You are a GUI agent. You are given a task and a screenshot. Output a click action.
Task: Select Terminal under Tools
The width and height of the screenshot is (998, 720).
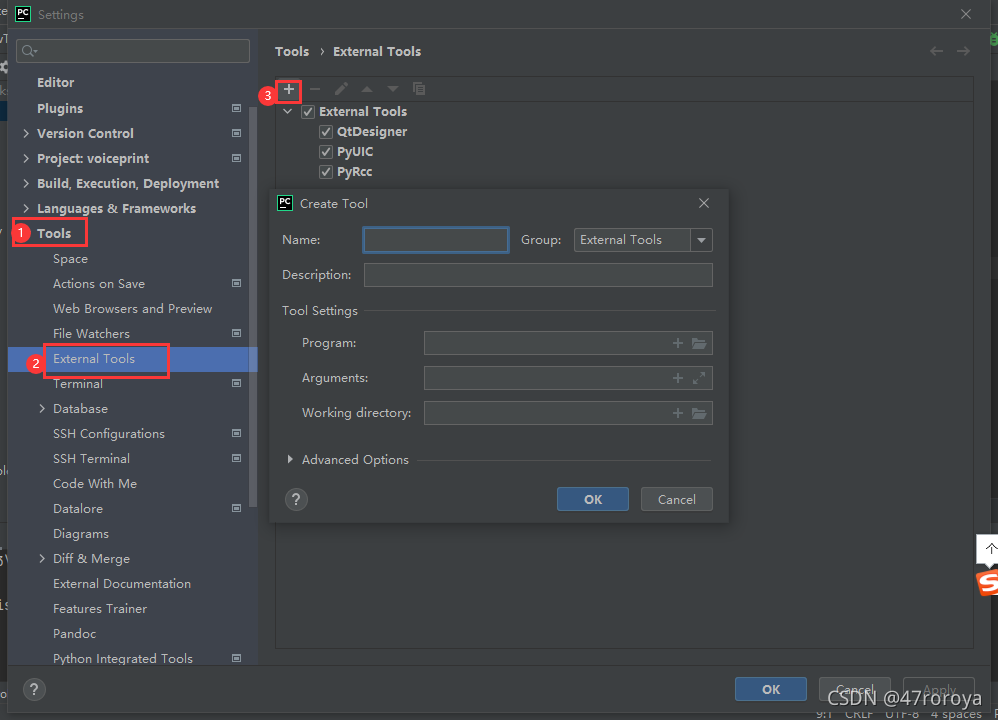pos(78,383)
